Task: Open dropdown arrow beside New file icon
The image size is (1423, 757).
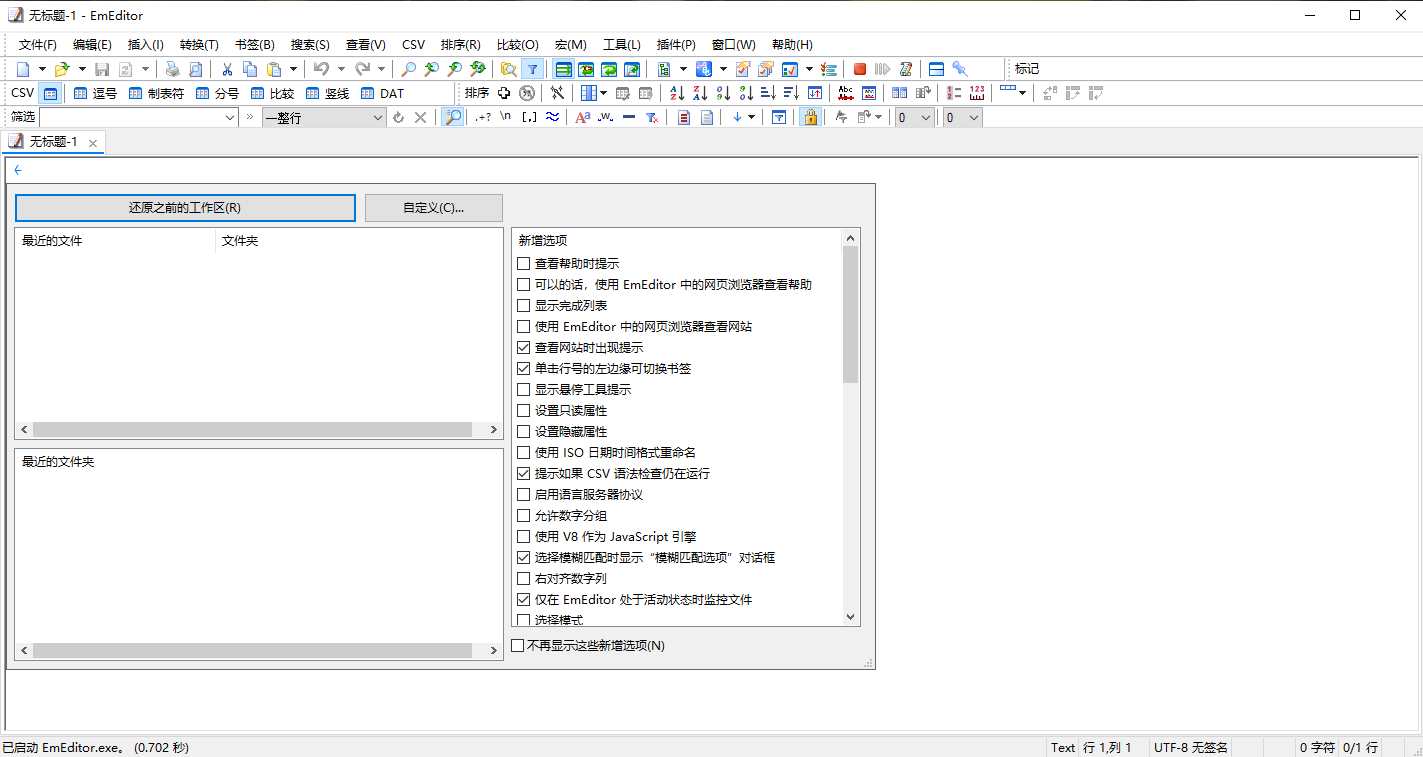Action: 42,69
